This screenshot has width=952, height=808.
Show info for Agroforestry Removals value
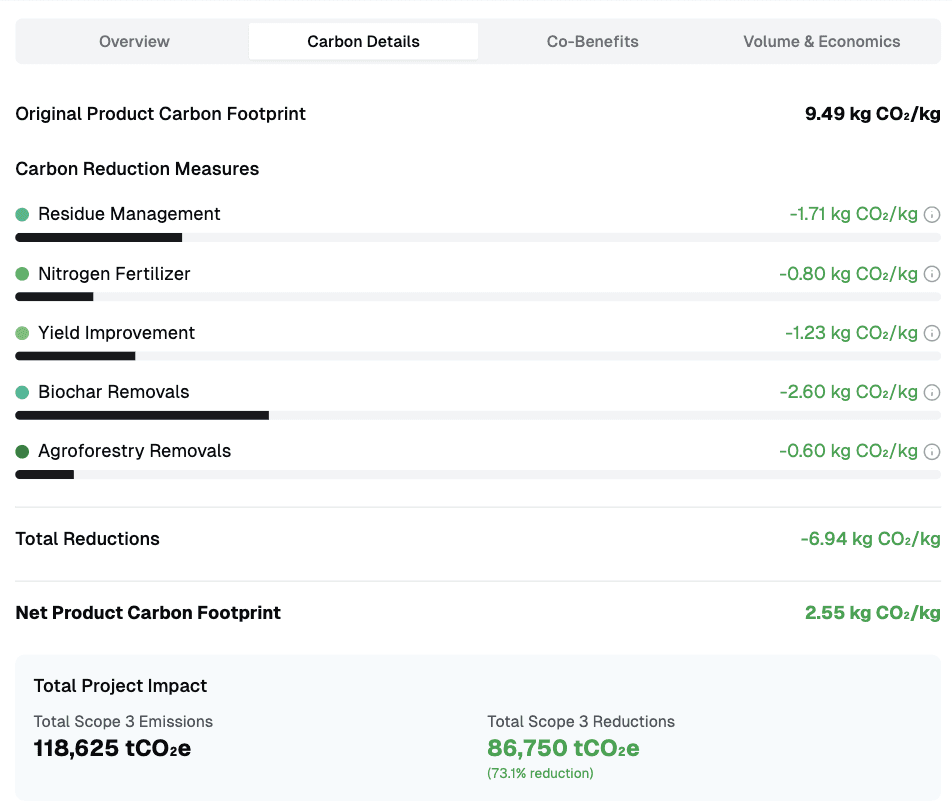pos(932,452)
